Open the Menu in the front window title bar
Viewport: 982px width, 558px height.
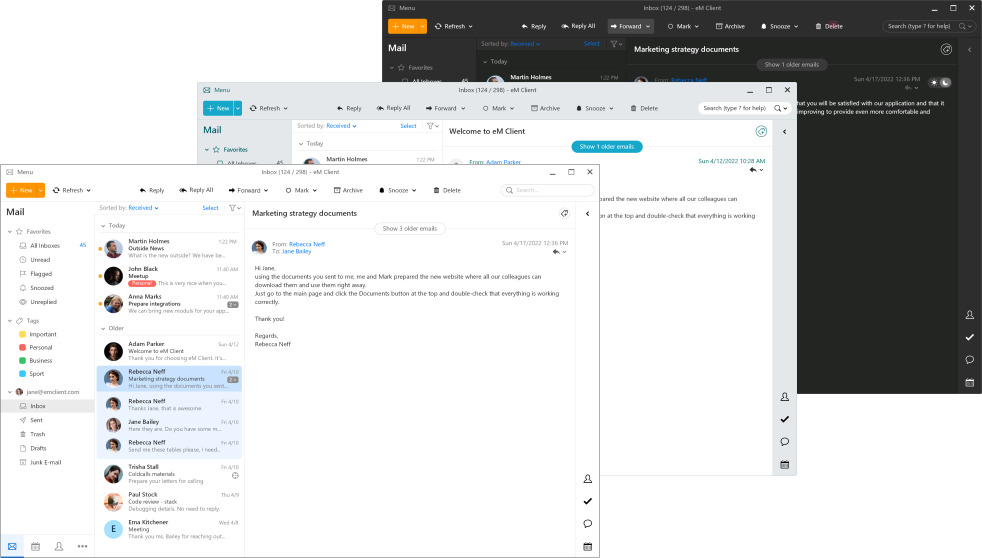pos(19,172)
